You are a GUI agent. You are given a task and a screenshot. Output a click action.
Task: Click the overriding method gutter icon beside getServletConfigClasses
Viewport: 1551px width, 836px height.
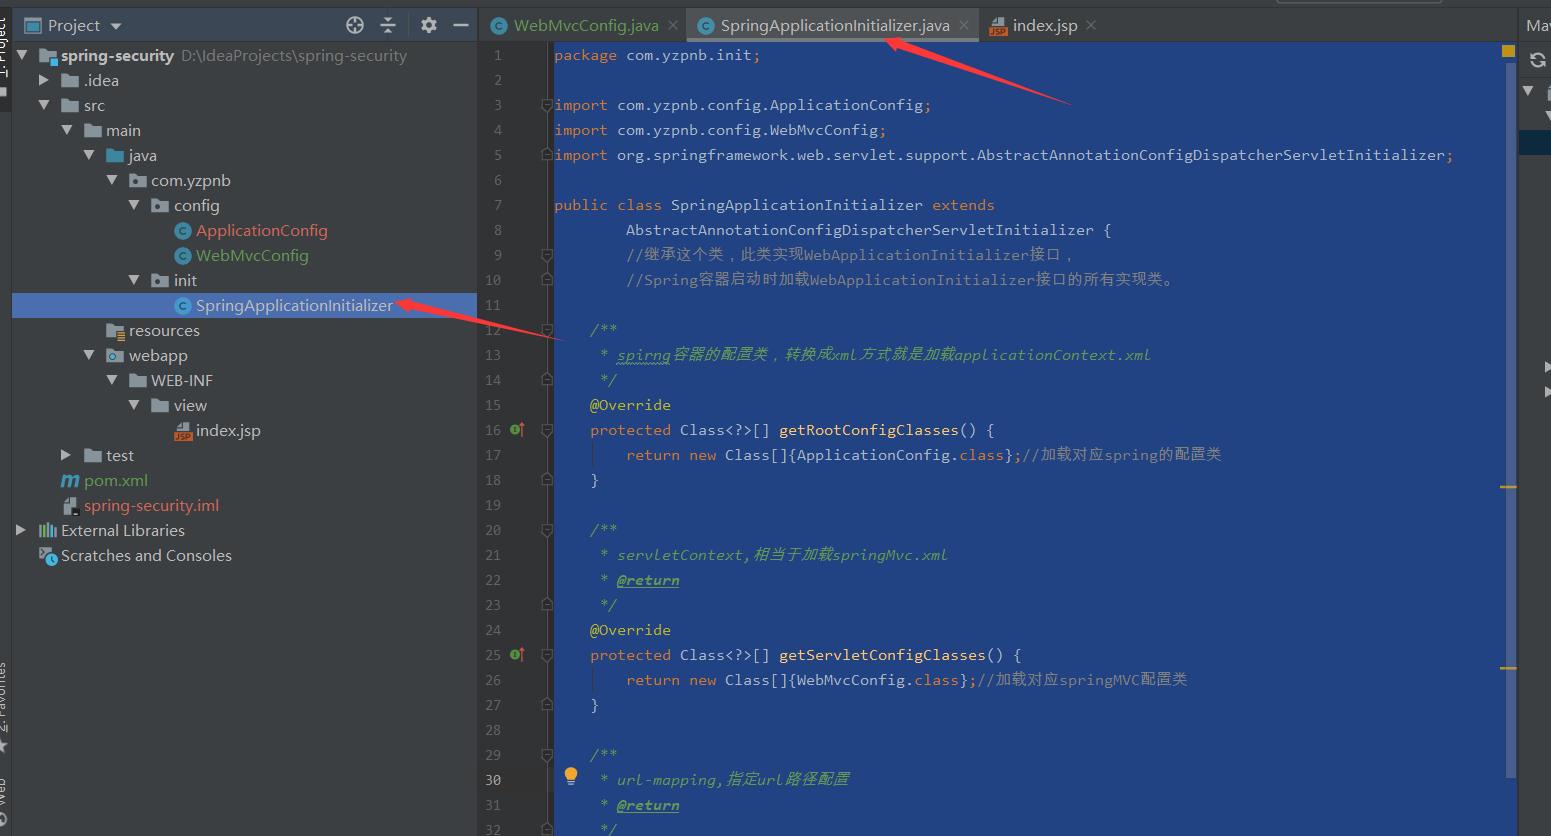pos(516,654)
